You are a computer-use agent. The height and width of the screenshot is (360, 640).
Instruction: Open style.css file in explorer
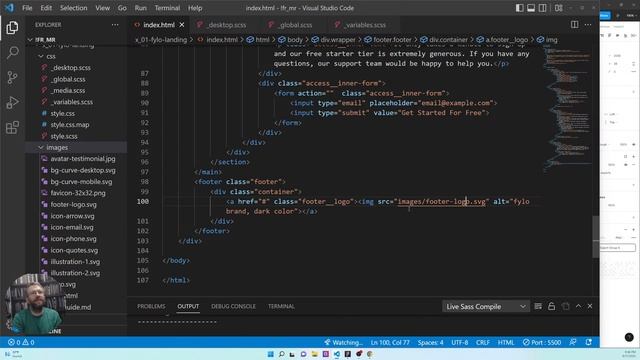pos(62,113)
